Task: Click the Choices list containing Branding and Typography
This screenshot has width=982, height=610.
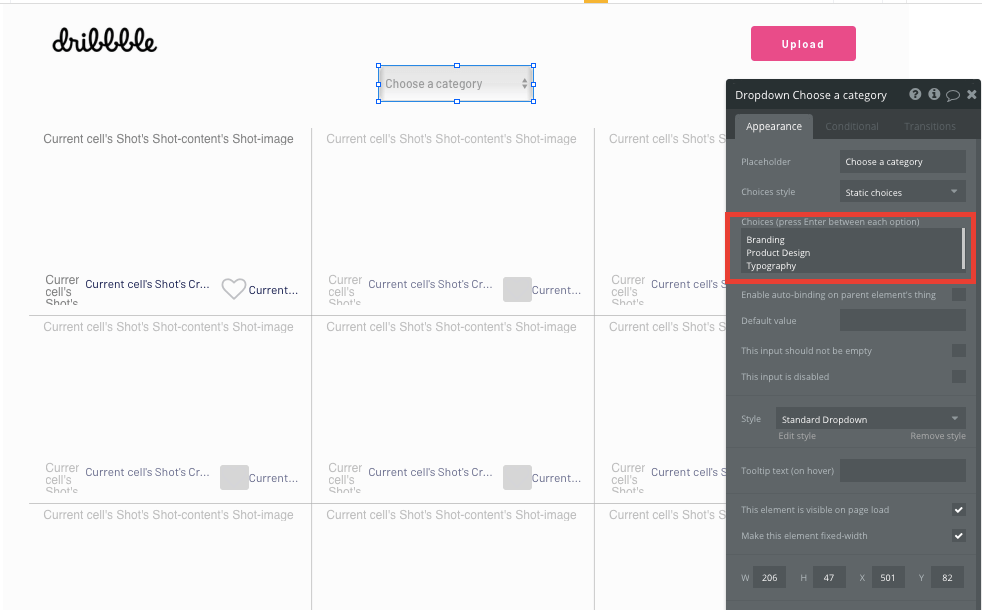Action: pos(850,251)
